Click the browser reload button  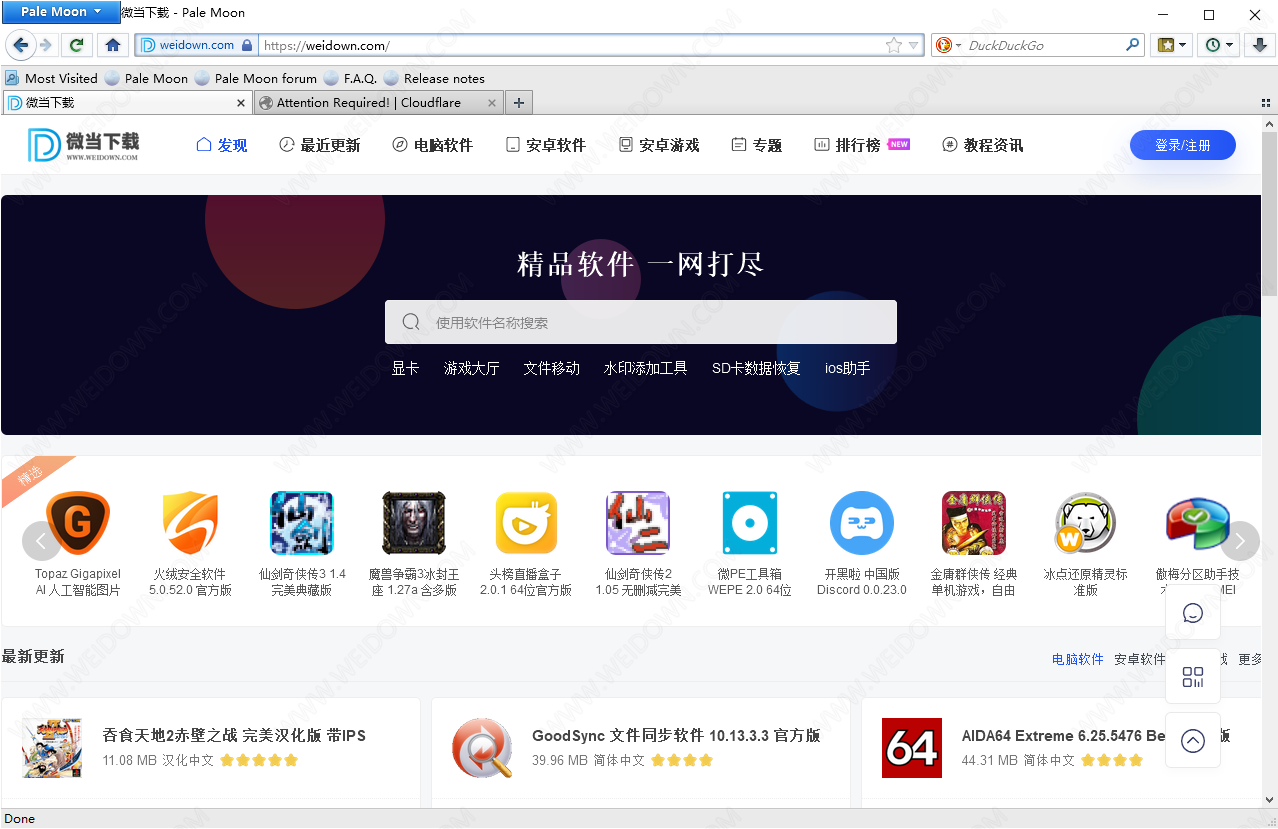coord(76,45)
